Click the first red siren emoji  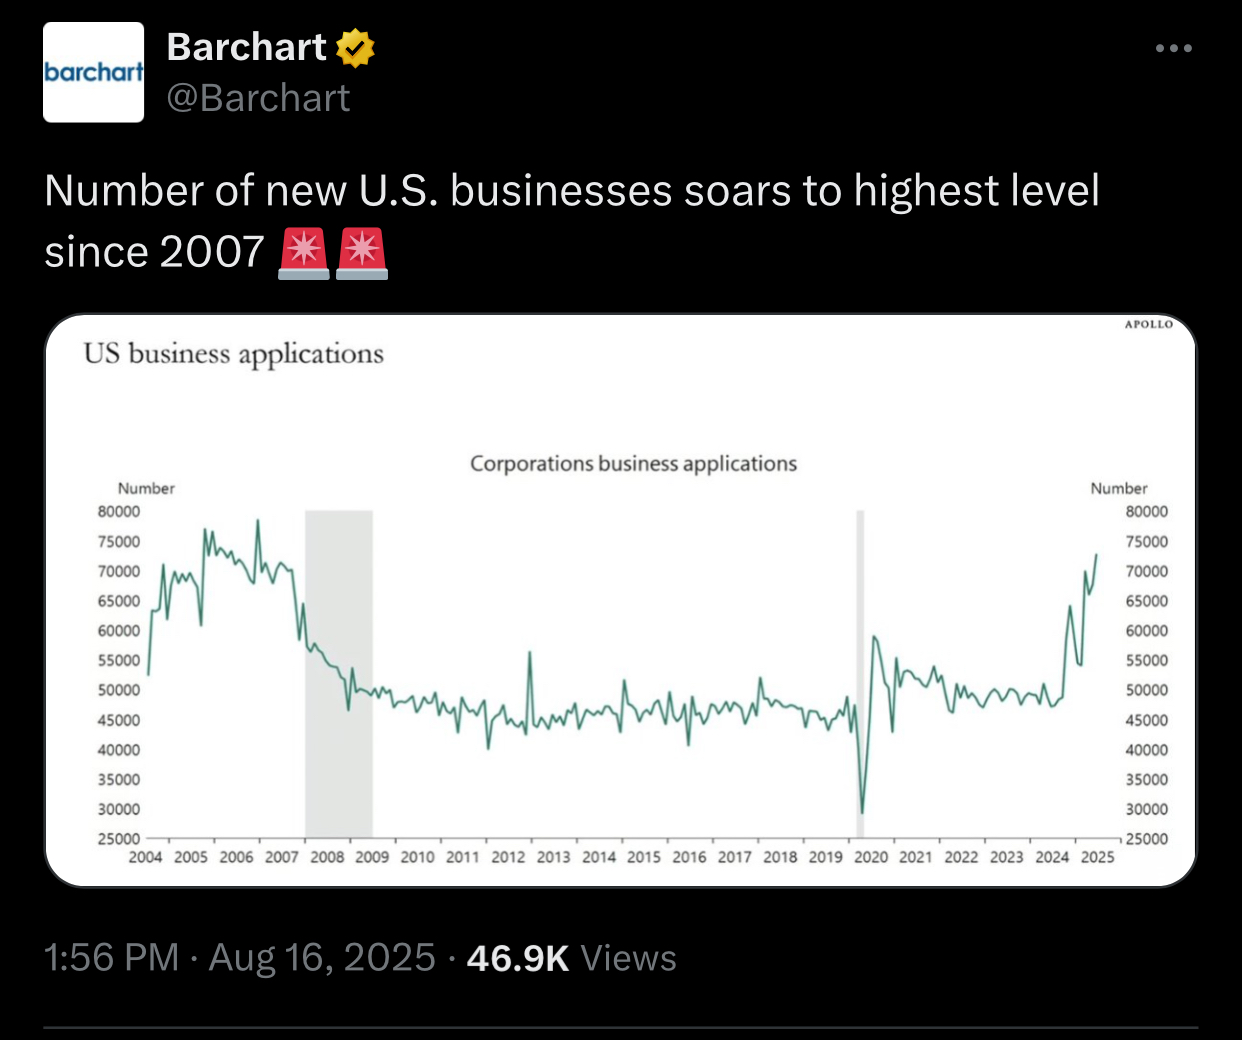304,253
